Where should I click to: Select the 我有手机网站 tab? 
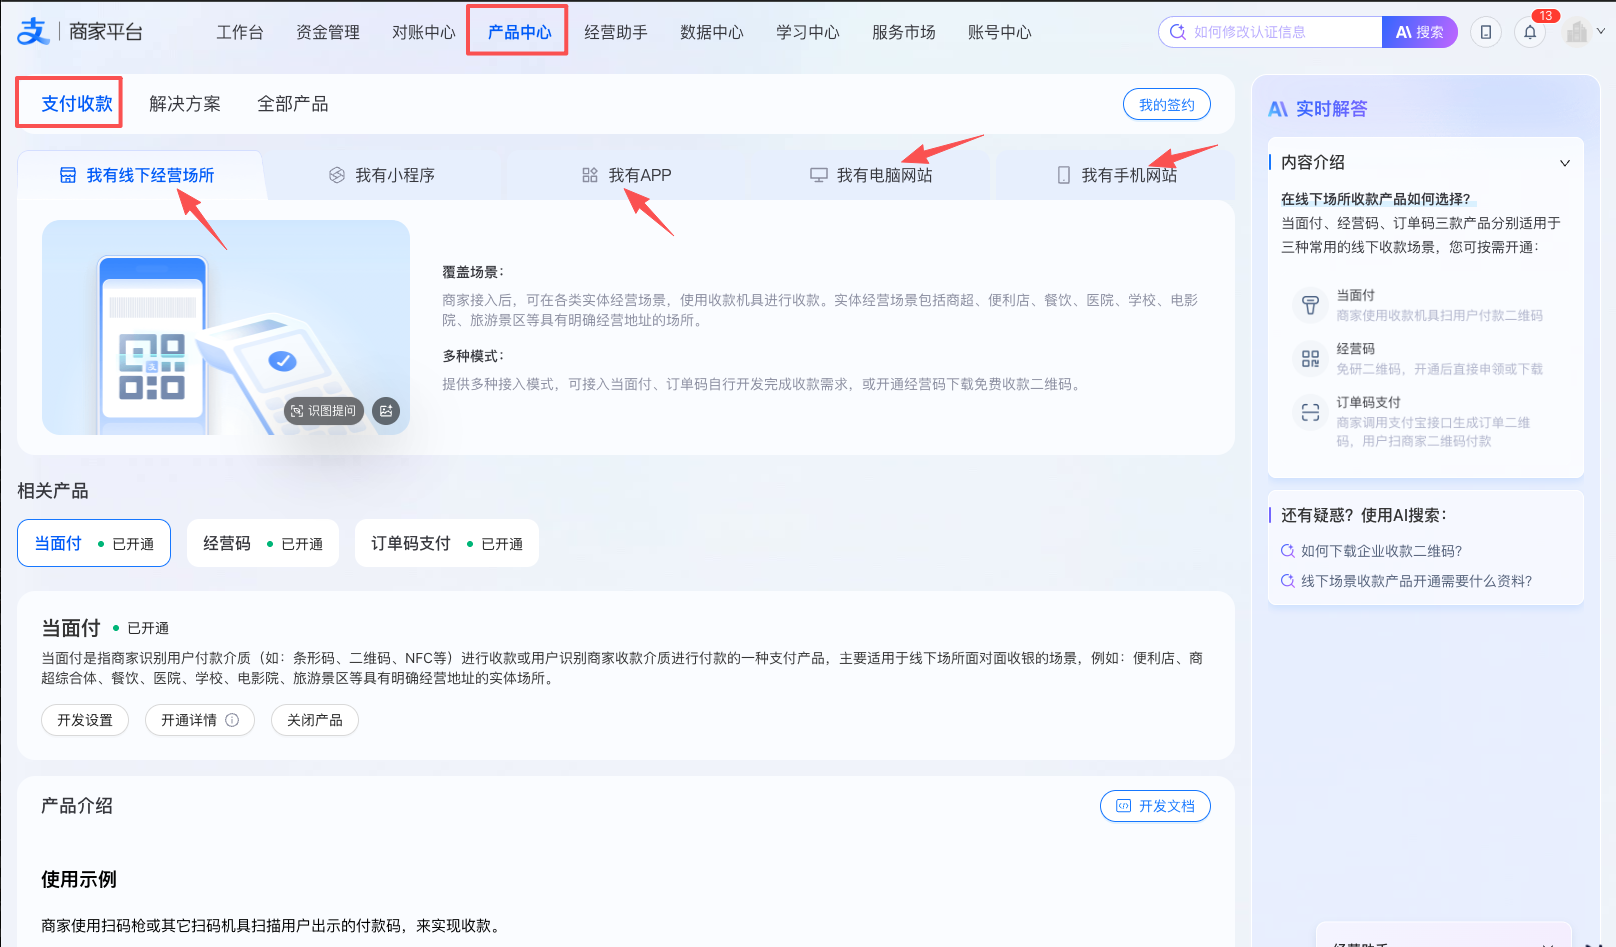[1115, 175]
